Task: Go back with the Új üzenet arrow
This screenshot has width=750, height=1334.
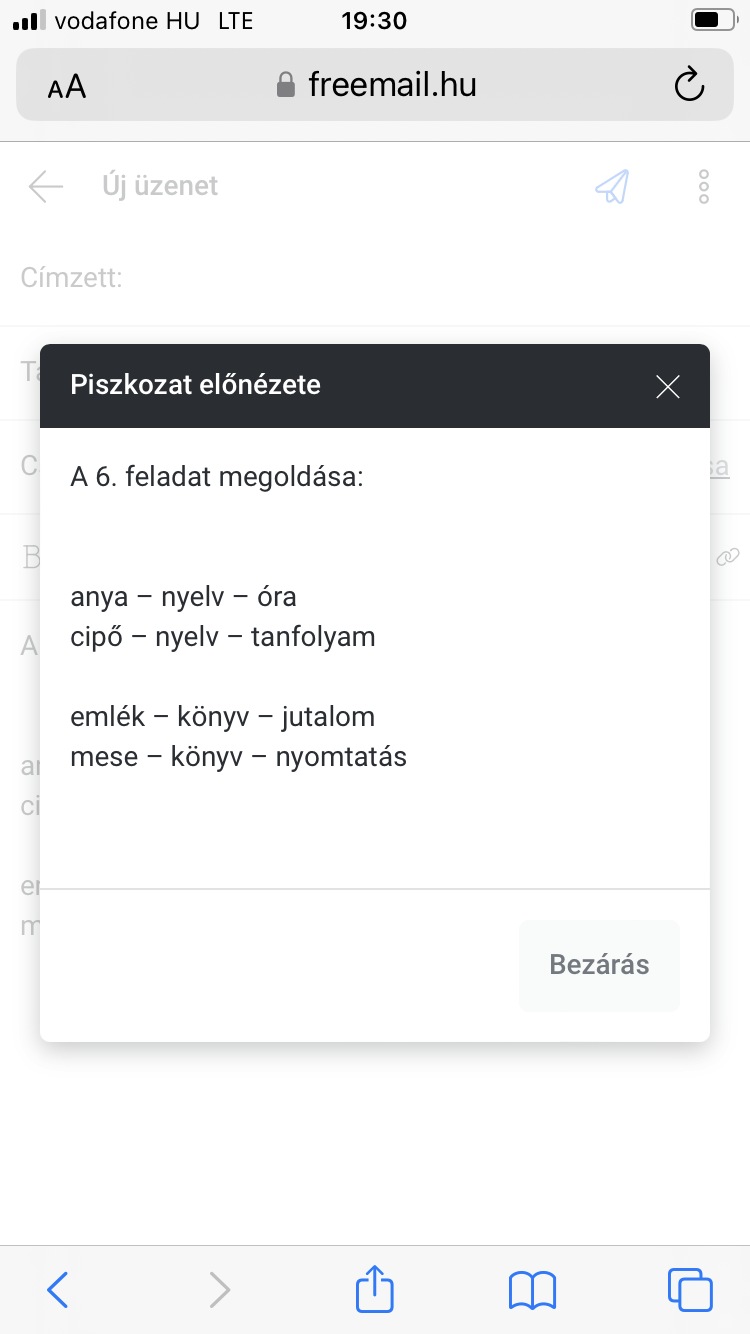Action: tap(46, 186)
